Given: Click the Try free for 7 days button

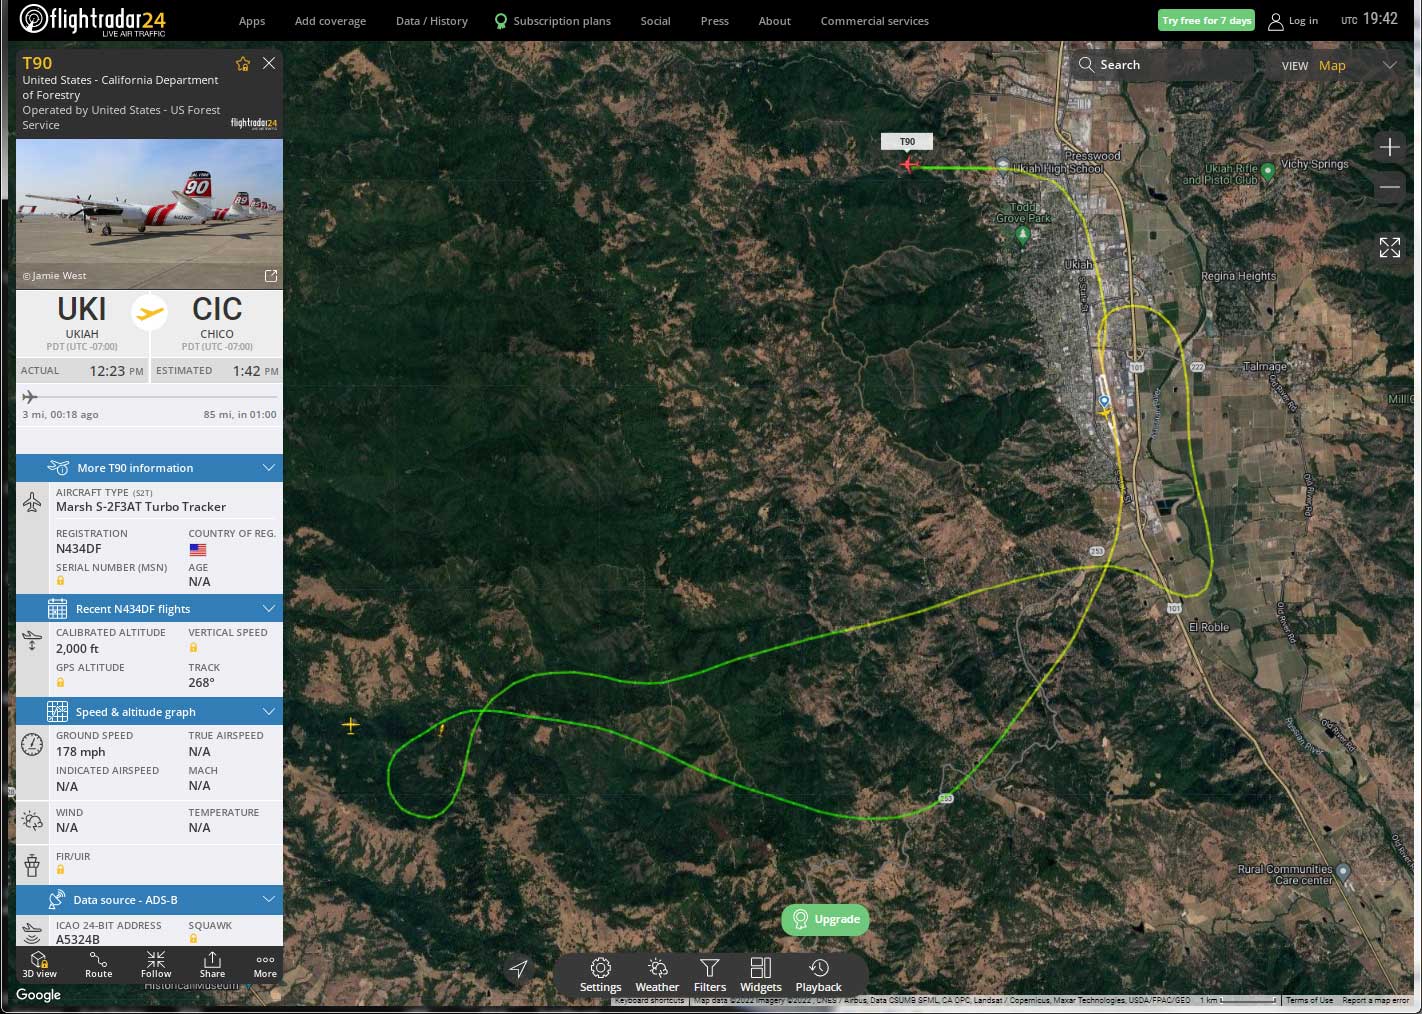Looking at the screenshot, I should pyautogui.click(x=1206, y=20).
